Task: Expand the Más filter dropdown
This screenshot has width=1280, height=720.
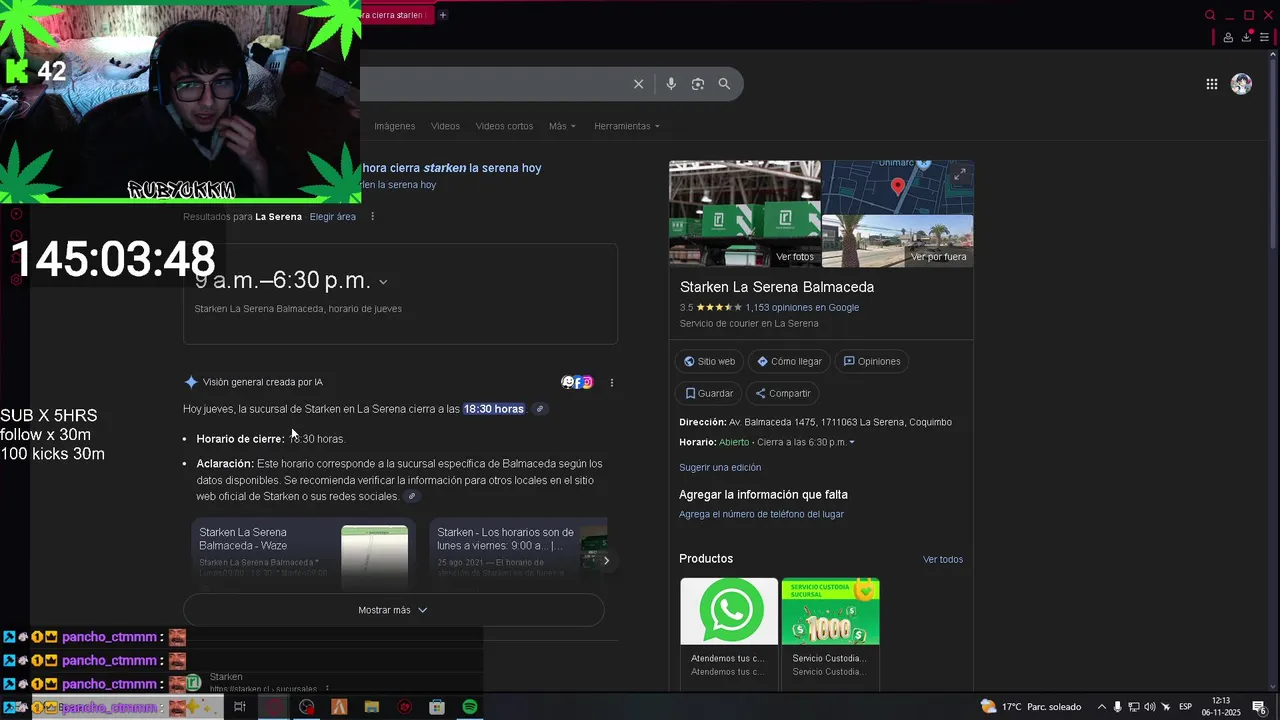Action: pos(563,126)
